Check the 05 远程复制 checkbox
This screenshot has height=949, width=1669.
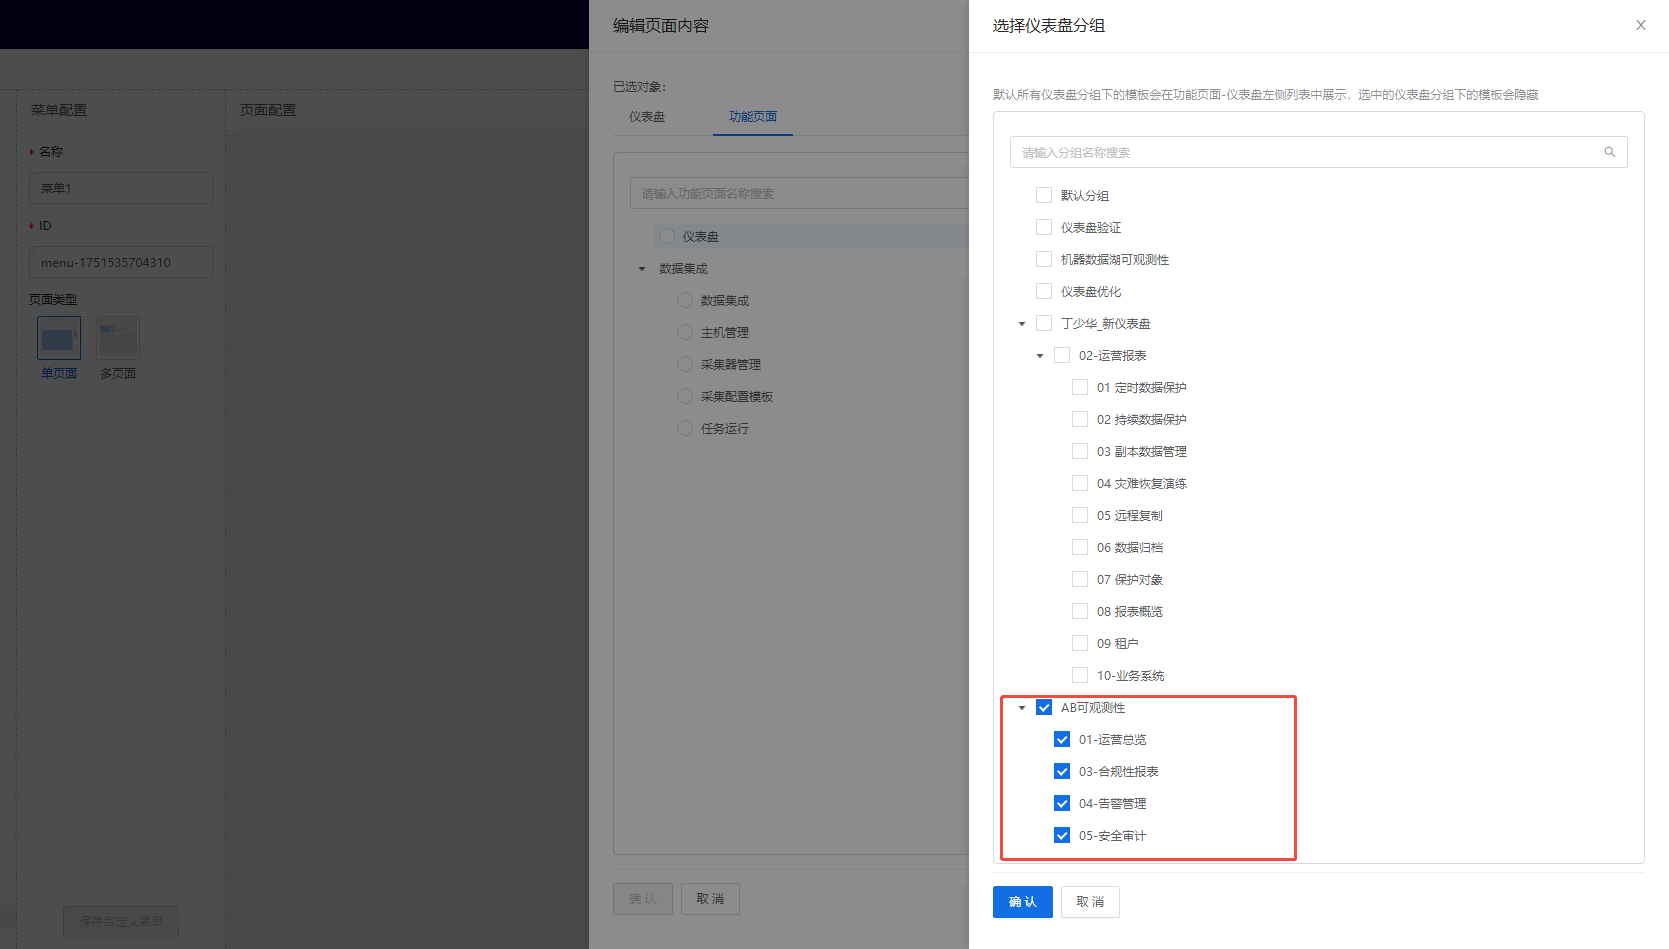pyautogui.click(x=1080, y=515)
